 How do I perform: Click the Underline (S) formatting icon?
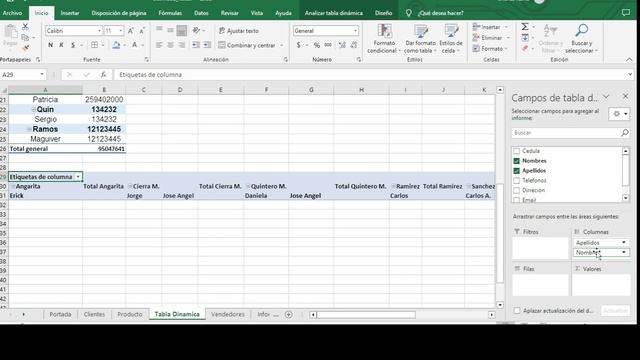[73, 45]
